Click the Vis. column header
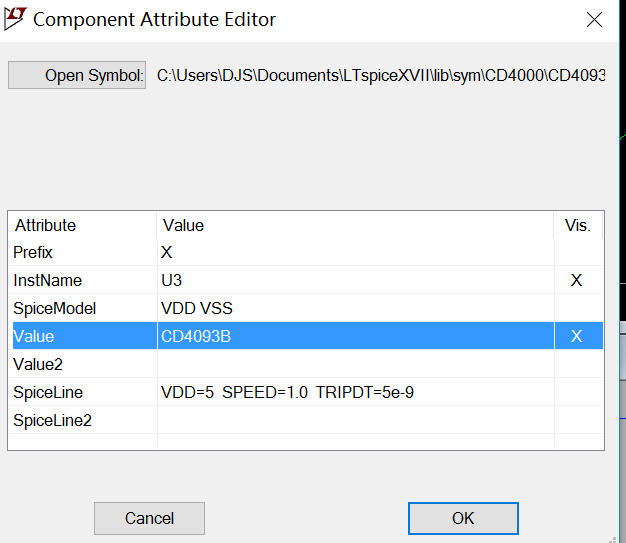 (578, 225)
